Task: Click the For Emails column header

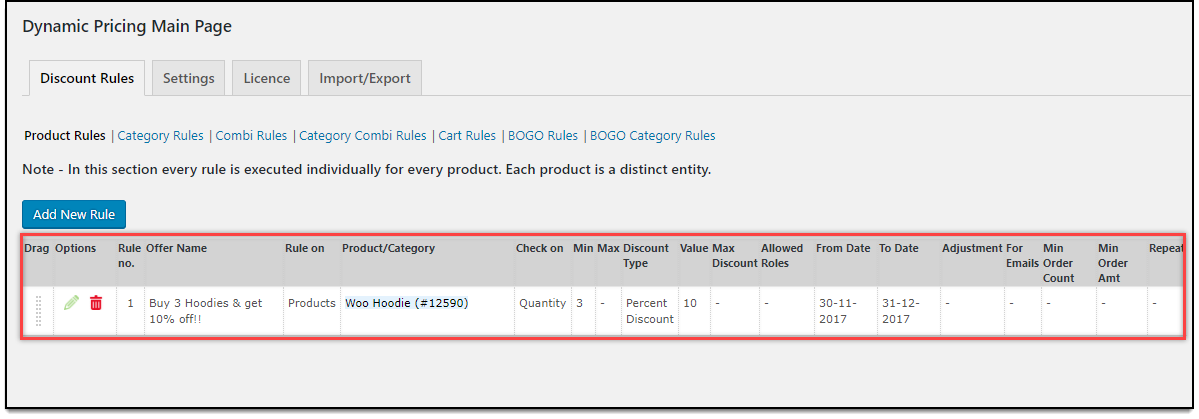Action: [1021, 255]
